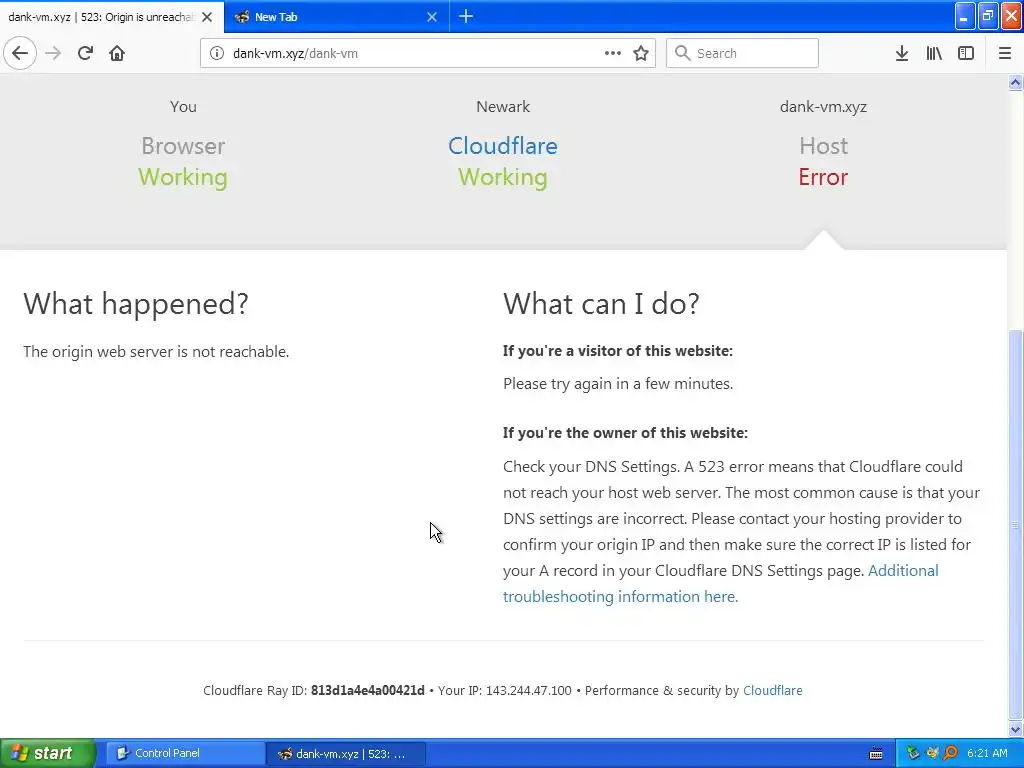Check the 6:21 AM taskbar clock
Image resolution: width=1024 pixels, height=768 pixels.
point(987,753)
